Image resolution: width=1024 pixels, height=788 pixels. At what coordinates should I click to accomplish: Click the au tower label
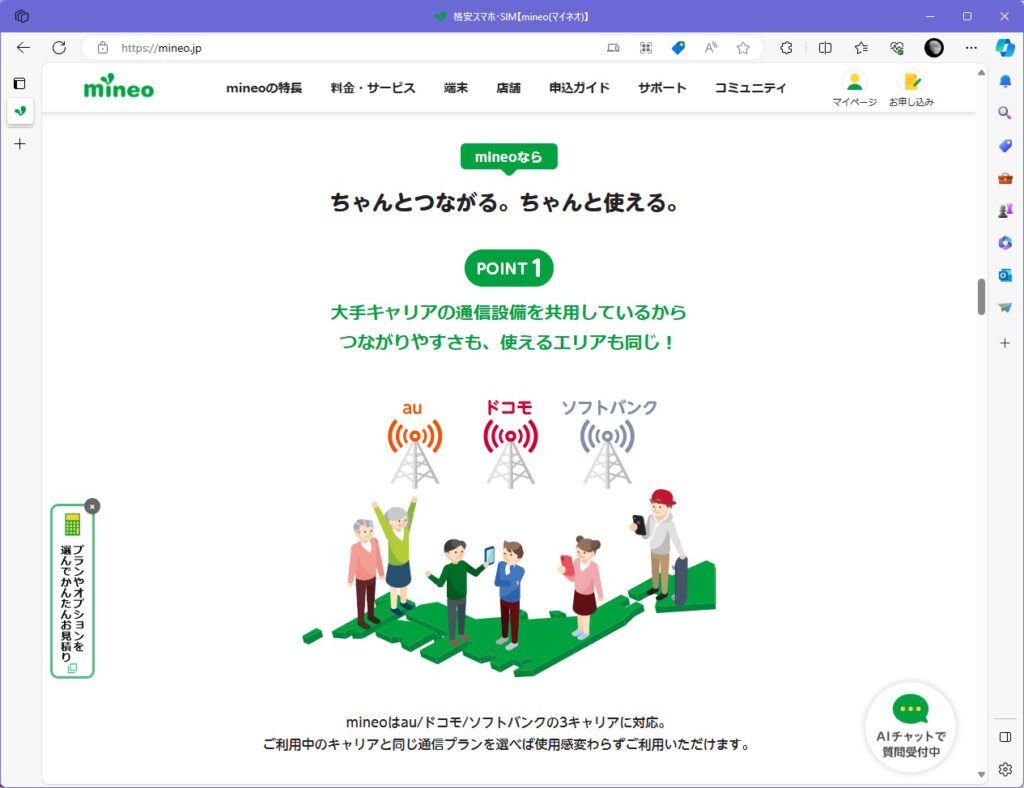412,408
